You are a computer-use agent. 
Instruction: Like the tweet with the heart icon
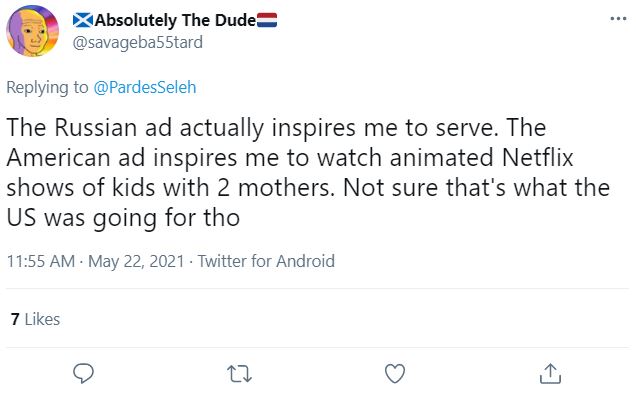(x=395, y=374)
